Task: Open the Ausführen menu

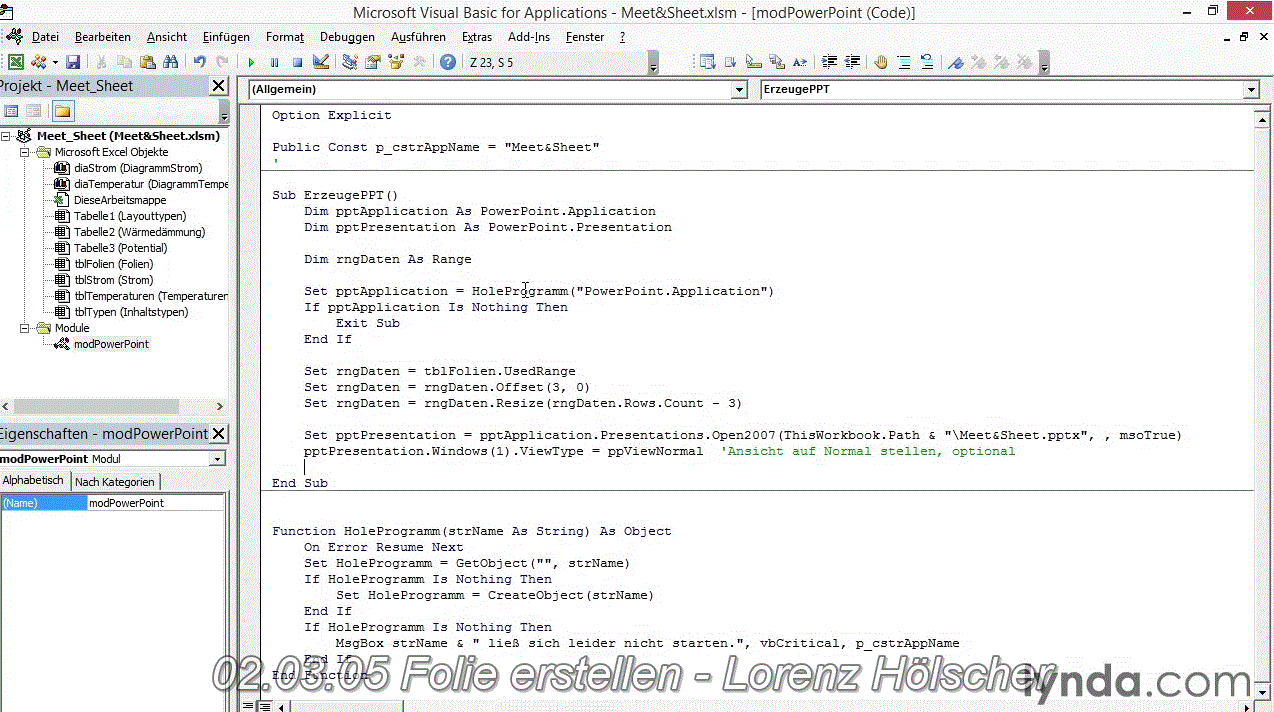Action: click(418, 37)
